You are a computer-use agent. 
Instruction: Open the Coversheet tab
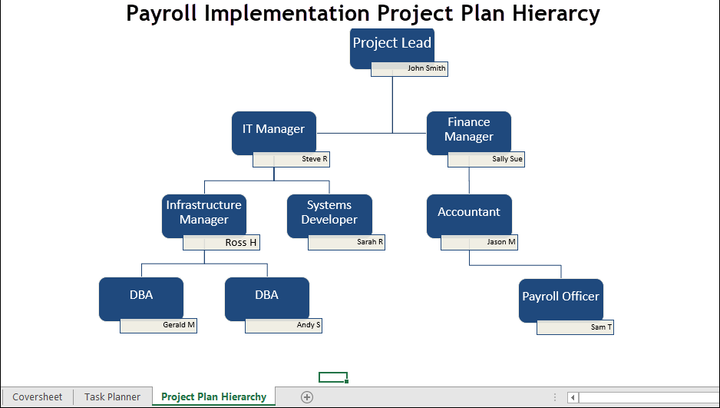(x=37, y=397)
